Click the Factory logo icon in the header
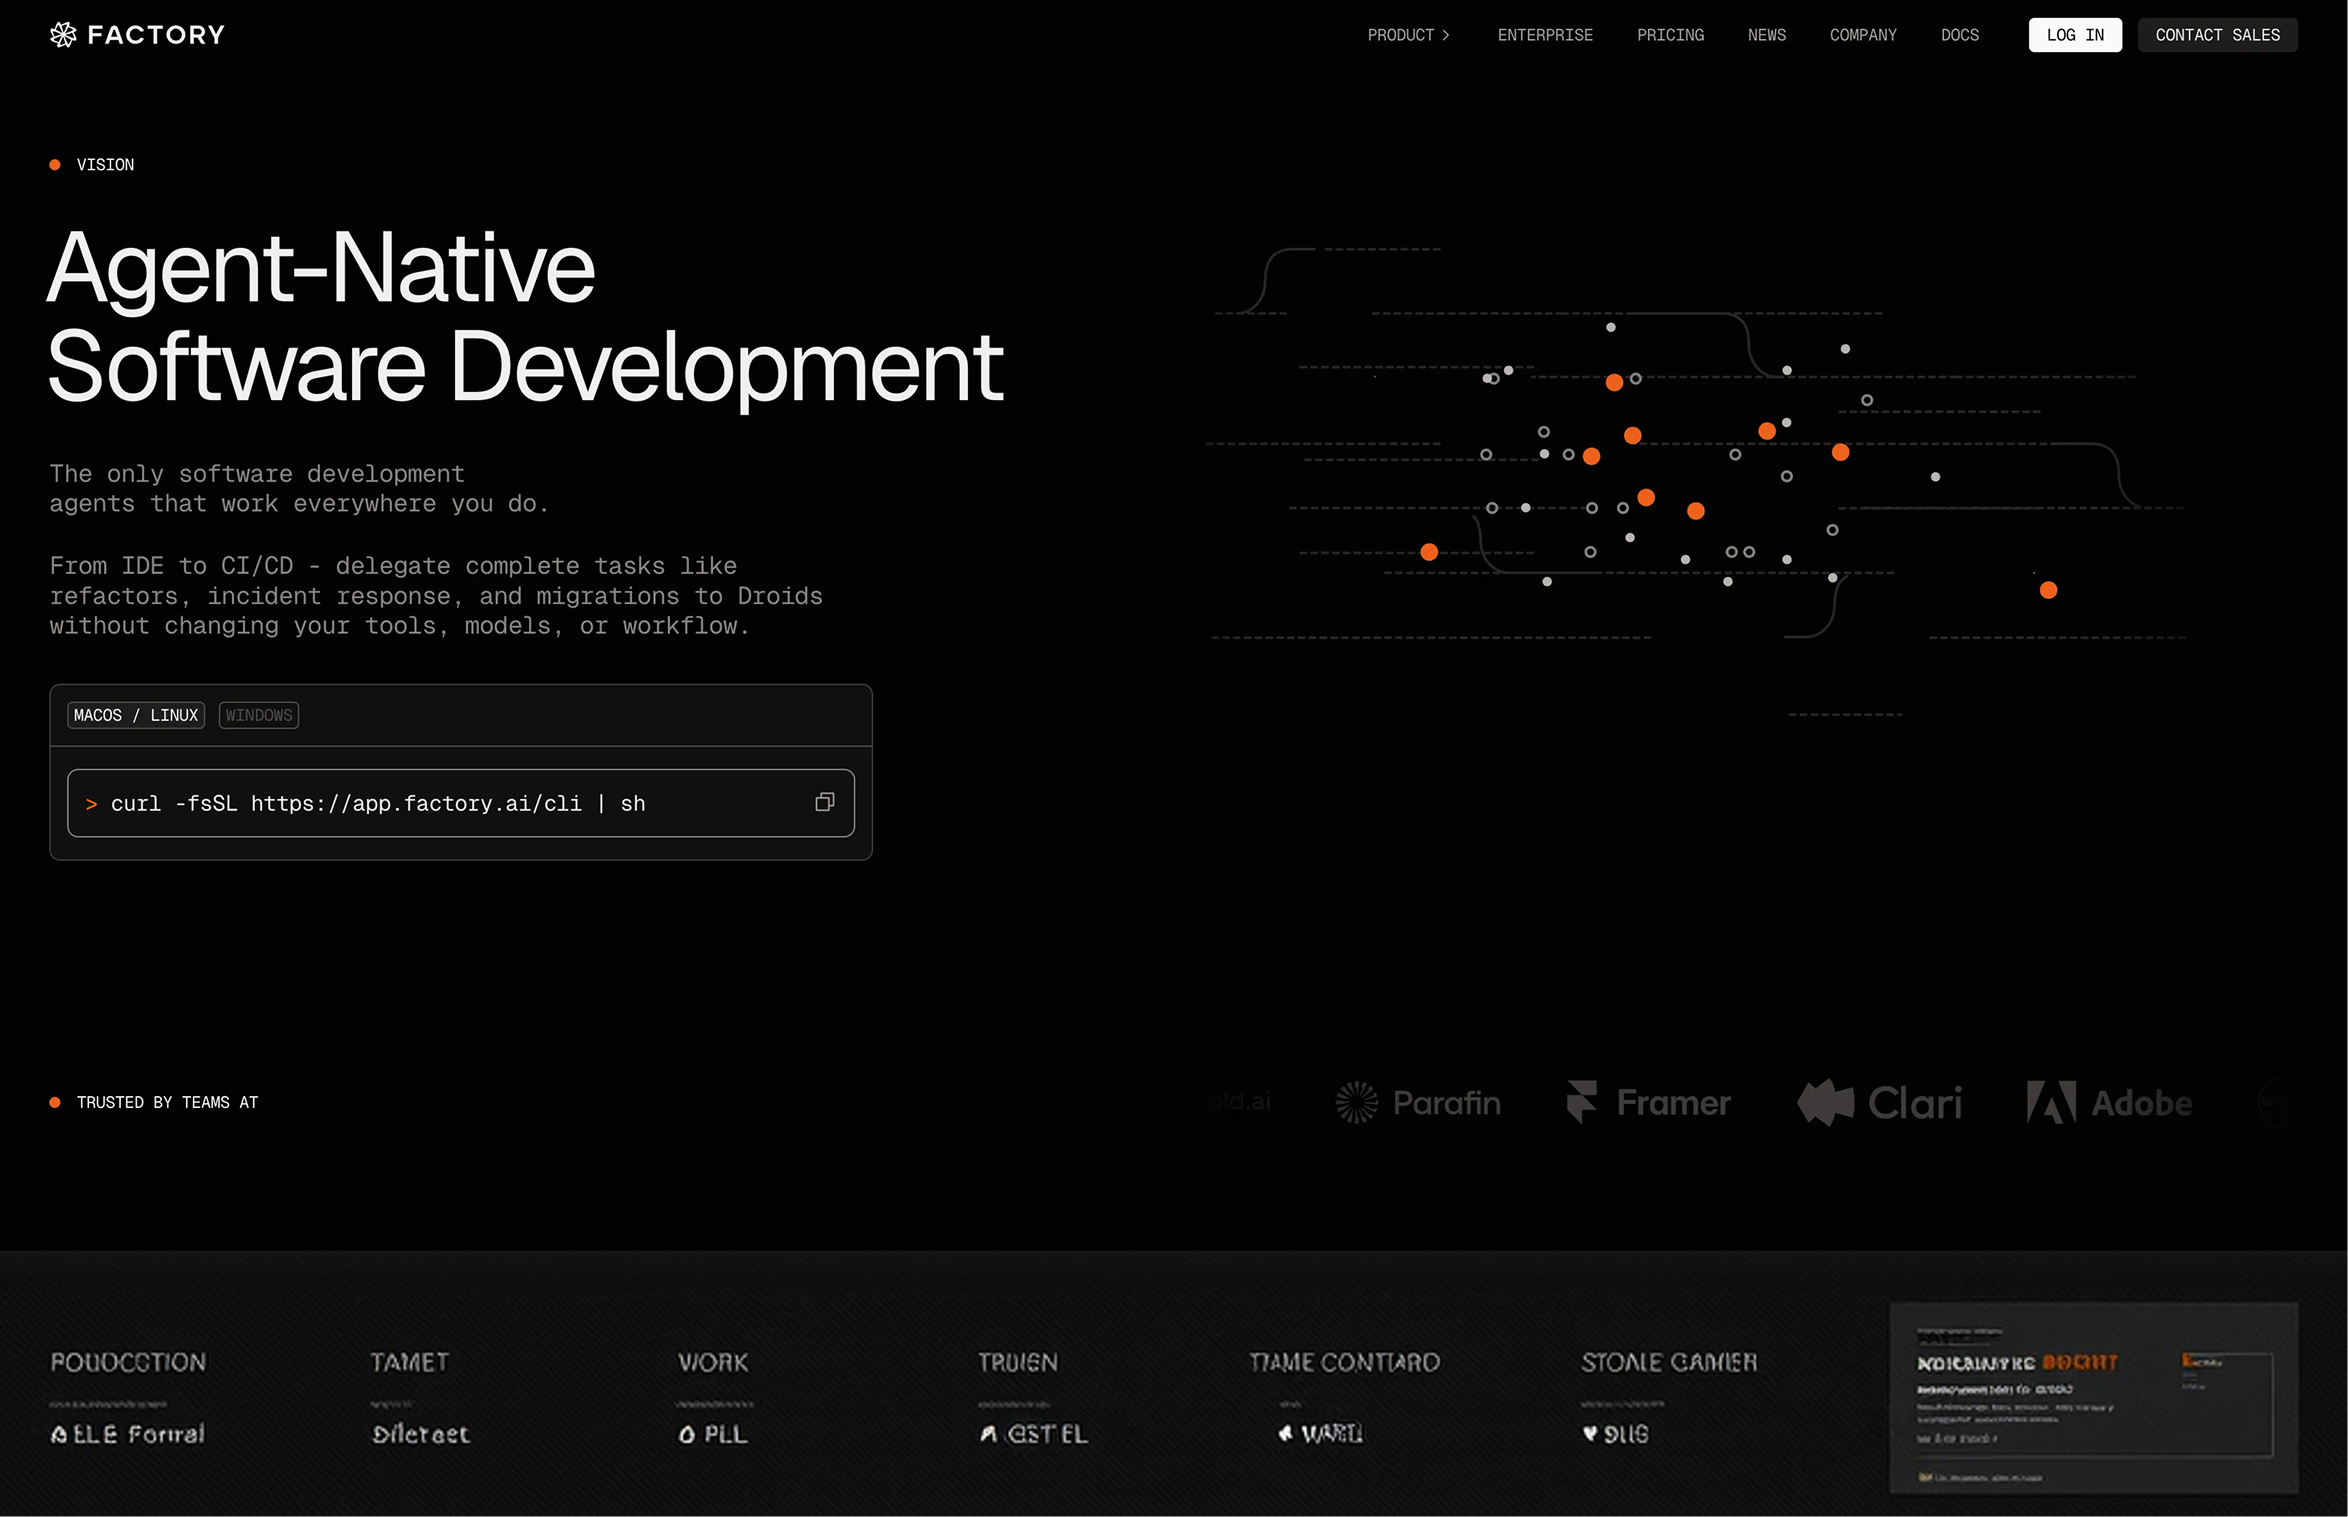Viewport: 2348px width, 1517px height. click(62, 34)
